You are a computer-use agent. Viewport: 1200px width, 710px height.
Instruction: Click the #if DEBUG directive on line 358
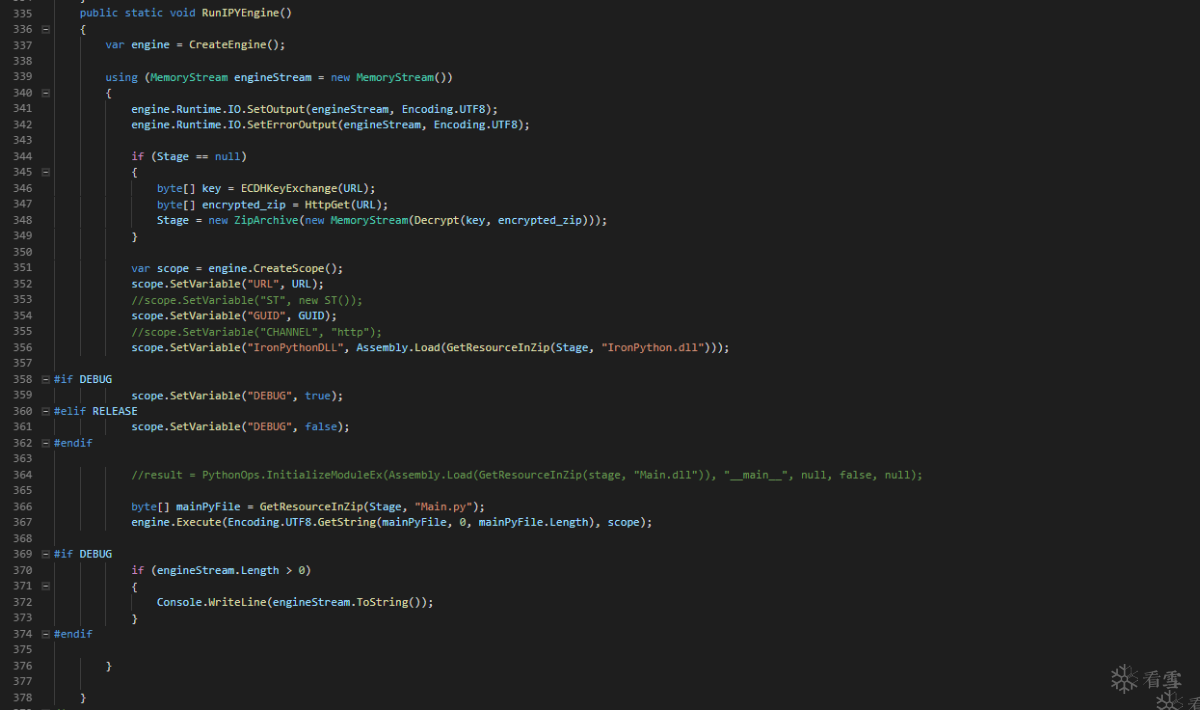[x=83, y=380]
